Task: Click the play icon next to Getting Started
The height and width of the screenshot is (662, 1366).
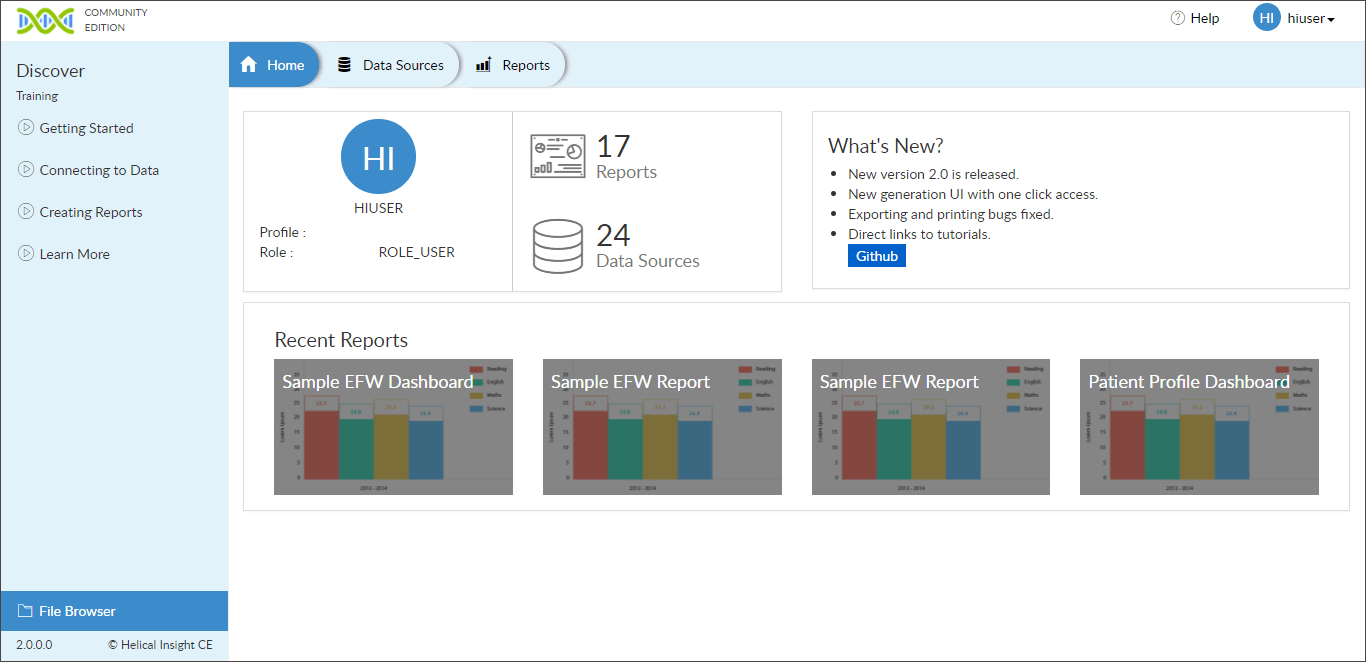Action: coord(24,127)
